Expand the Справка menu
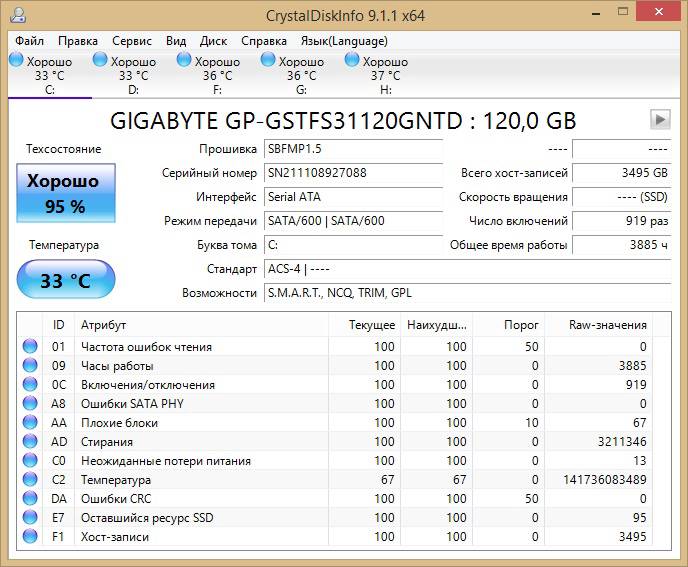 click(x=263, y=41)
